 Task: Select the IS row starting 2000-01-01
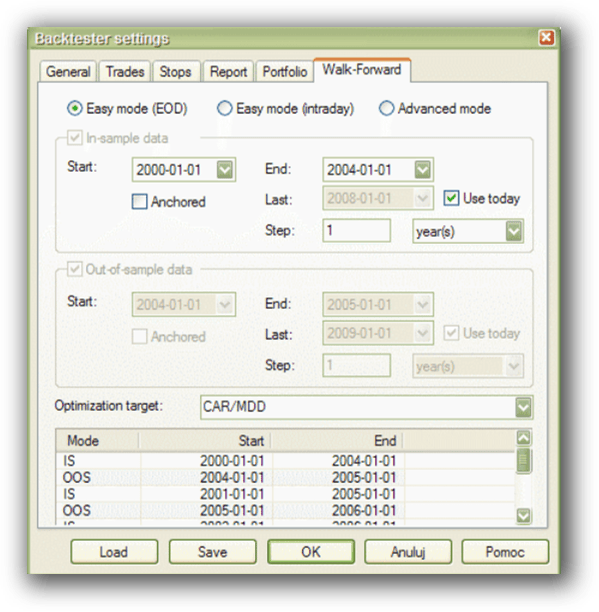286,461
